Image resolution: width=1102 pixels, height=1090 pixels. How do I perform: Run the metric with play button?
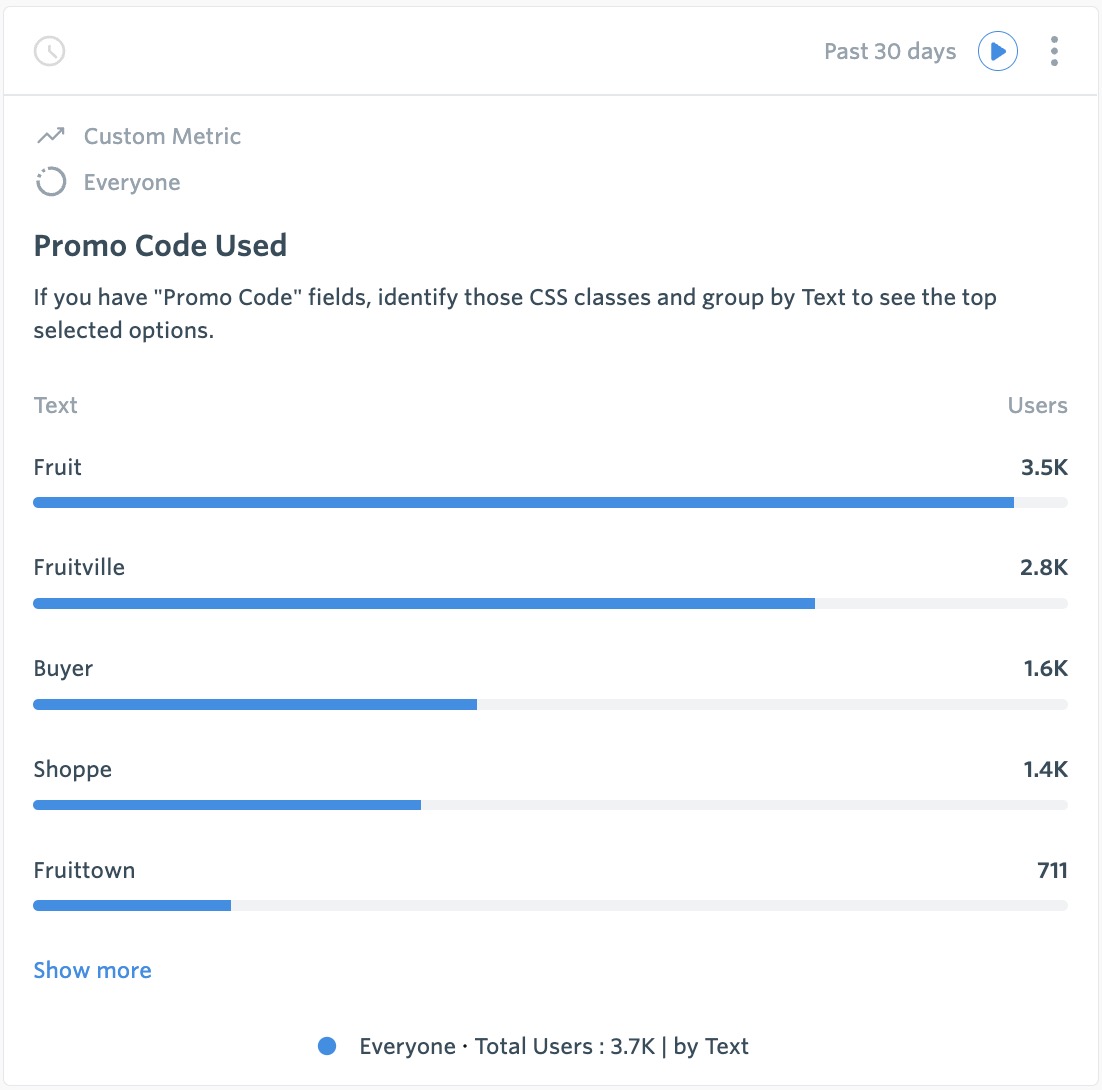point(997,51)
